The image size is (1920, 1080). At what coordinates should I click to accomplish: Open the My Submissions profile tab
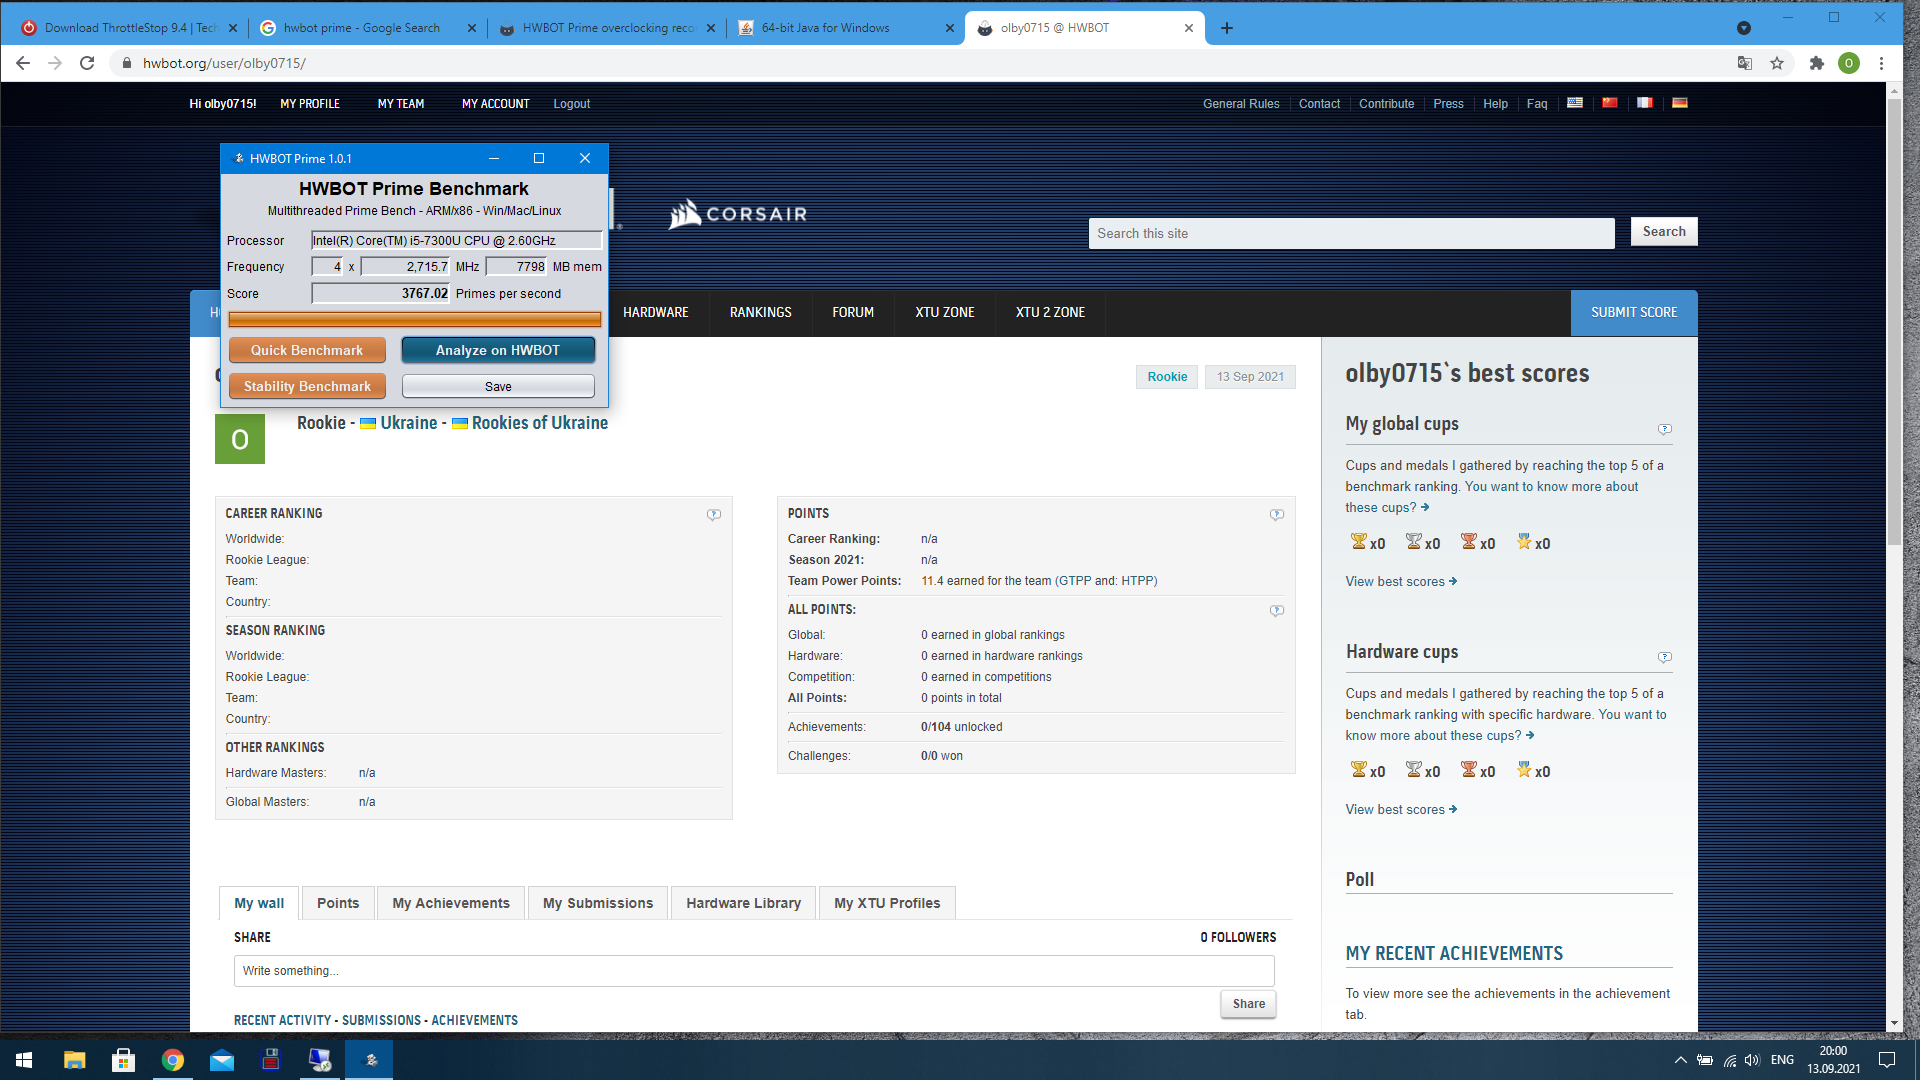click(598, 903)
